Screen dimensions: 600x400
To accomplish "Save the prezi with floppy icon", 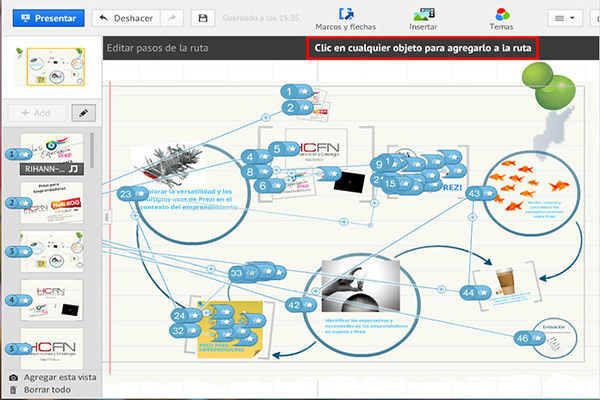I will (x=203, y=18).
